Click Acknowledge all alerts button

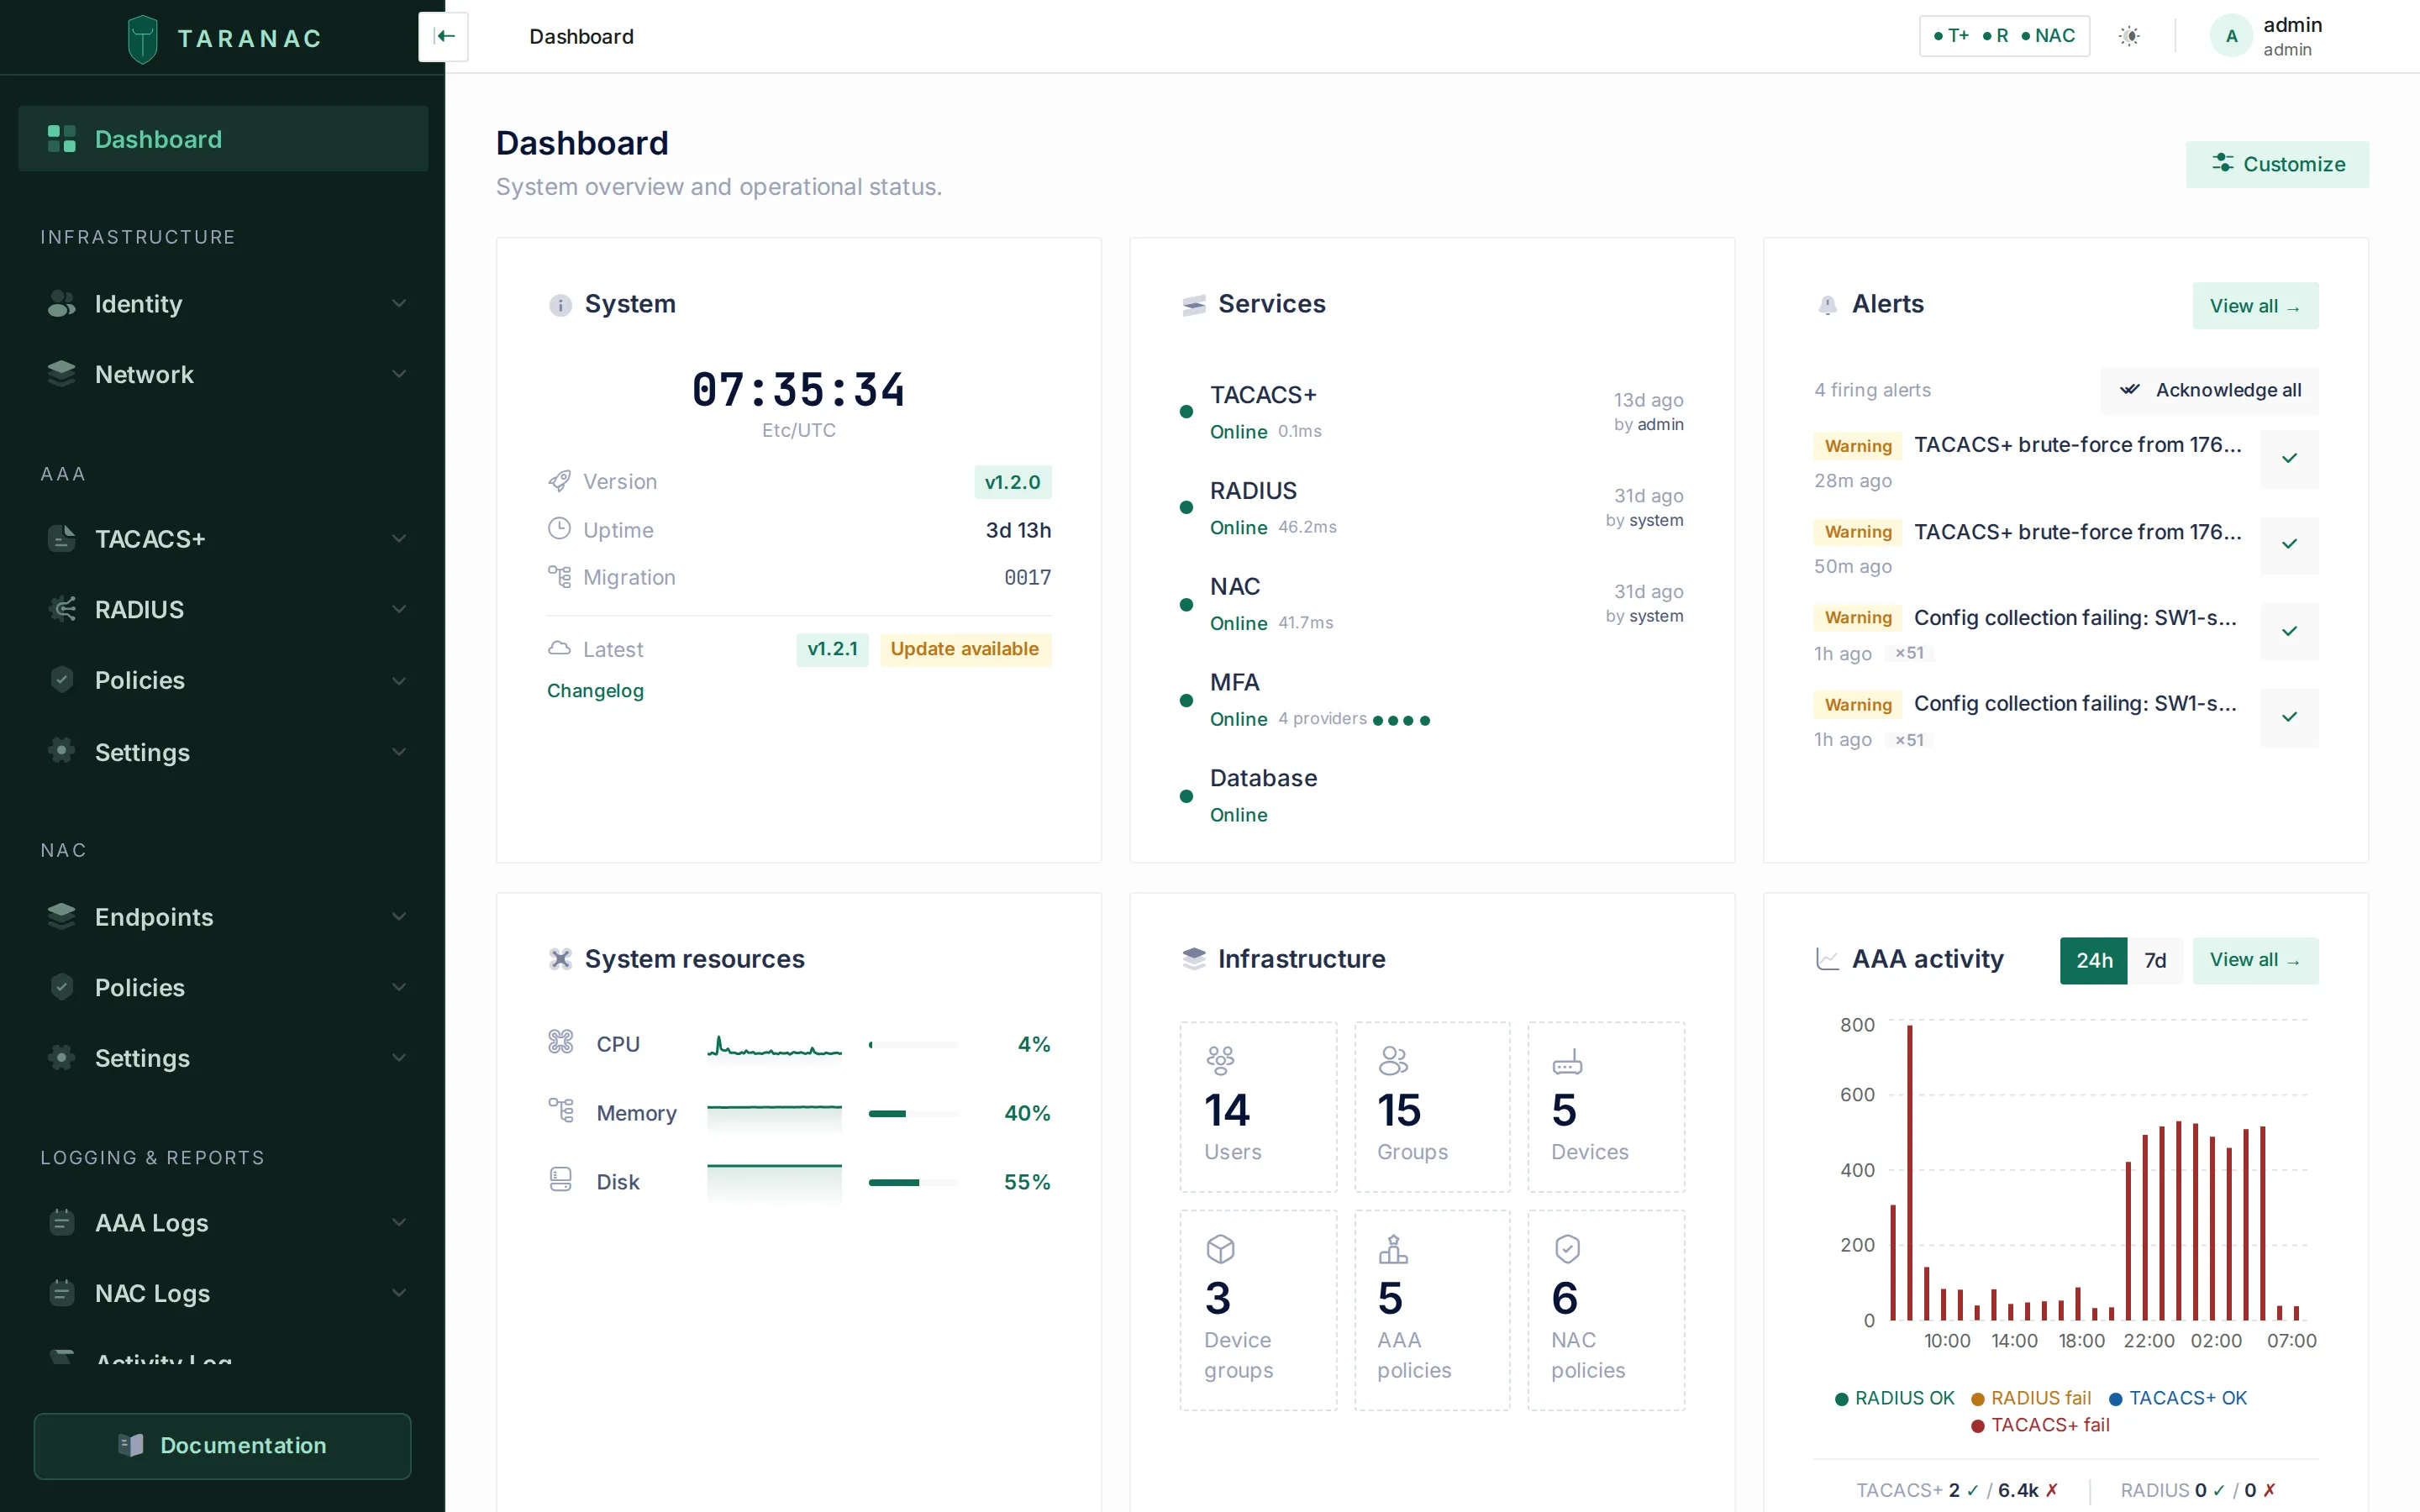(2209, 390)
